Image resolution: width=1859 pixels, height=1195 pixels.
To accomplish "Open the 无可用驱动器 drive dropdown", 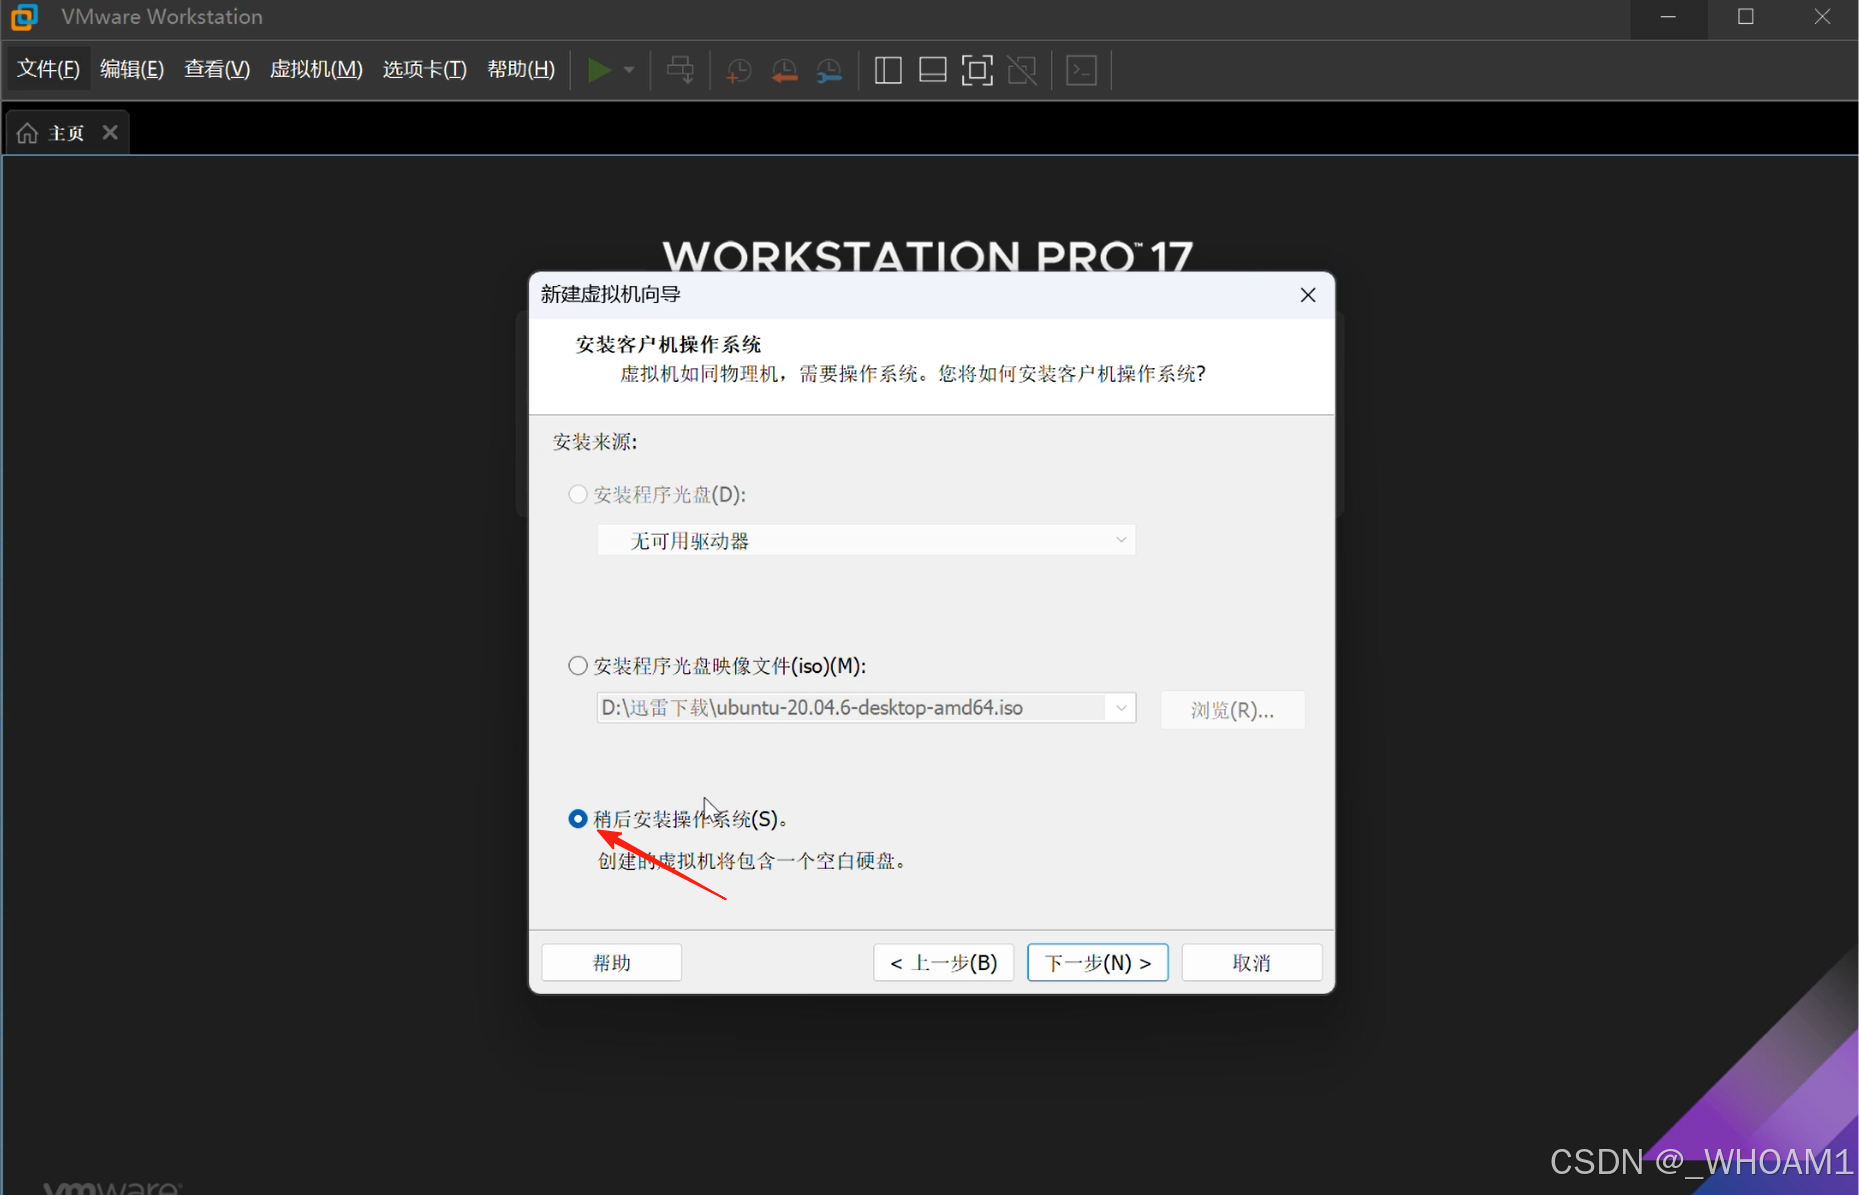I will click(x=866, y=540).
